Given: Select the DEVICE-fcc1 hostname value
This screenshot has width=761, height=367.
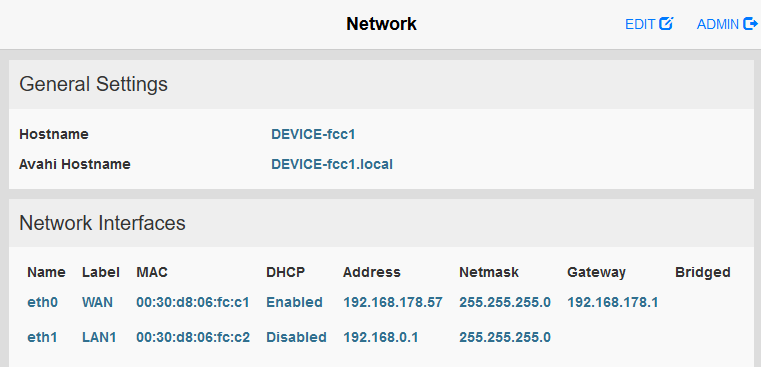Looking at the screenshot, I should tap(313, 134).
